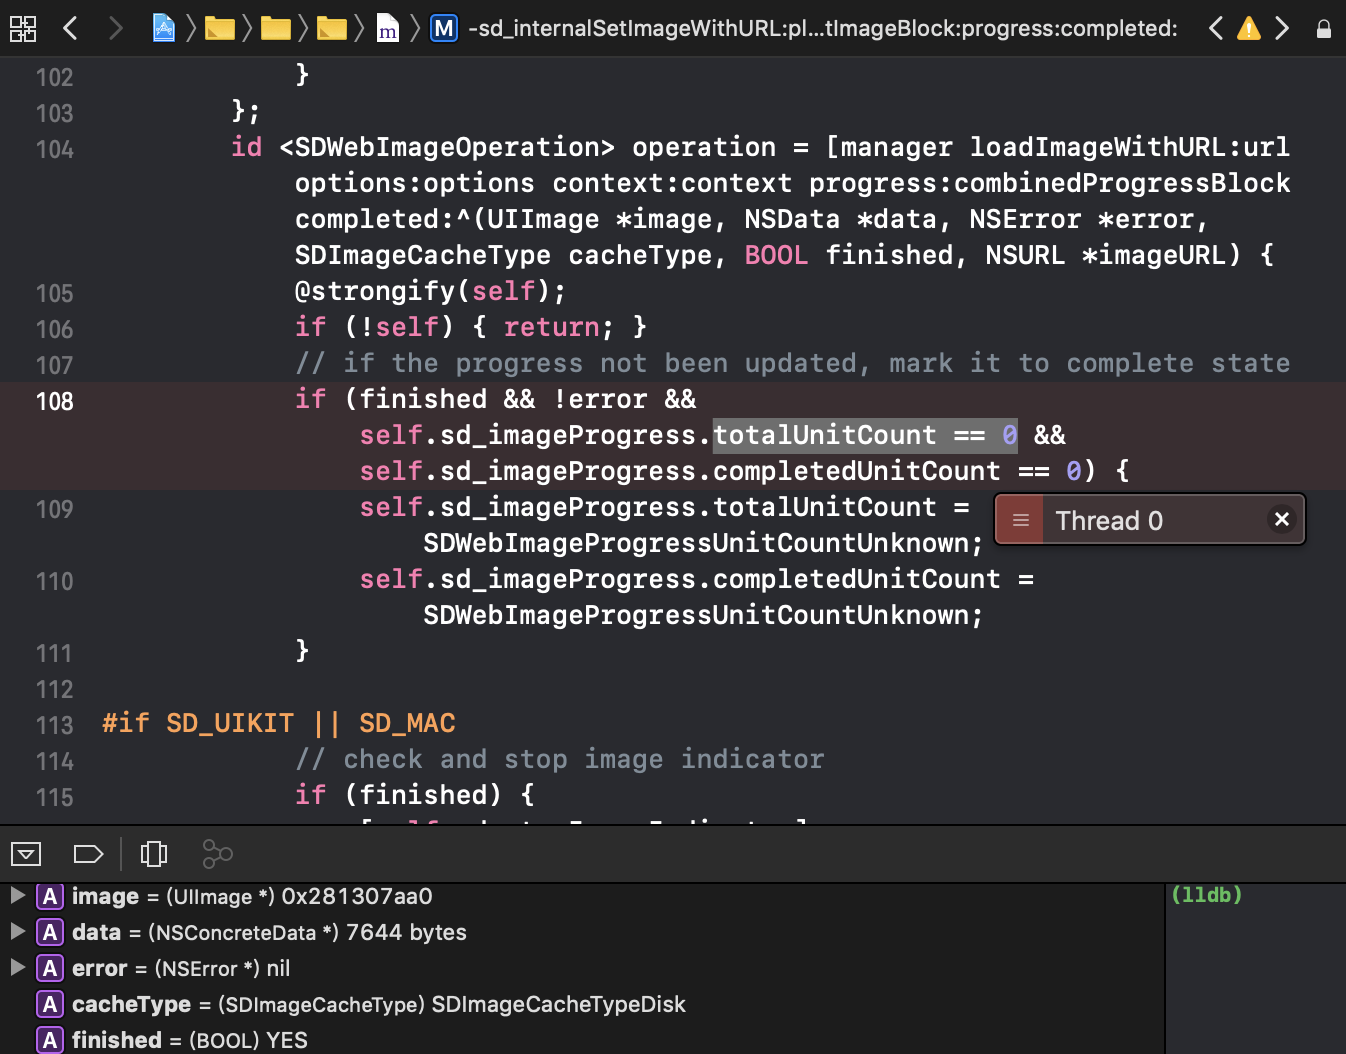Screen dimensions: 1346x1054
Task: Expand the data variable
Action: [16, 932]
